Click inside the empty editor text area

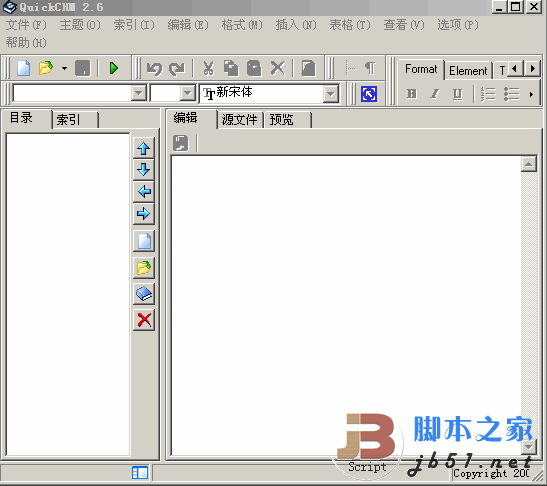pos(346,305)
